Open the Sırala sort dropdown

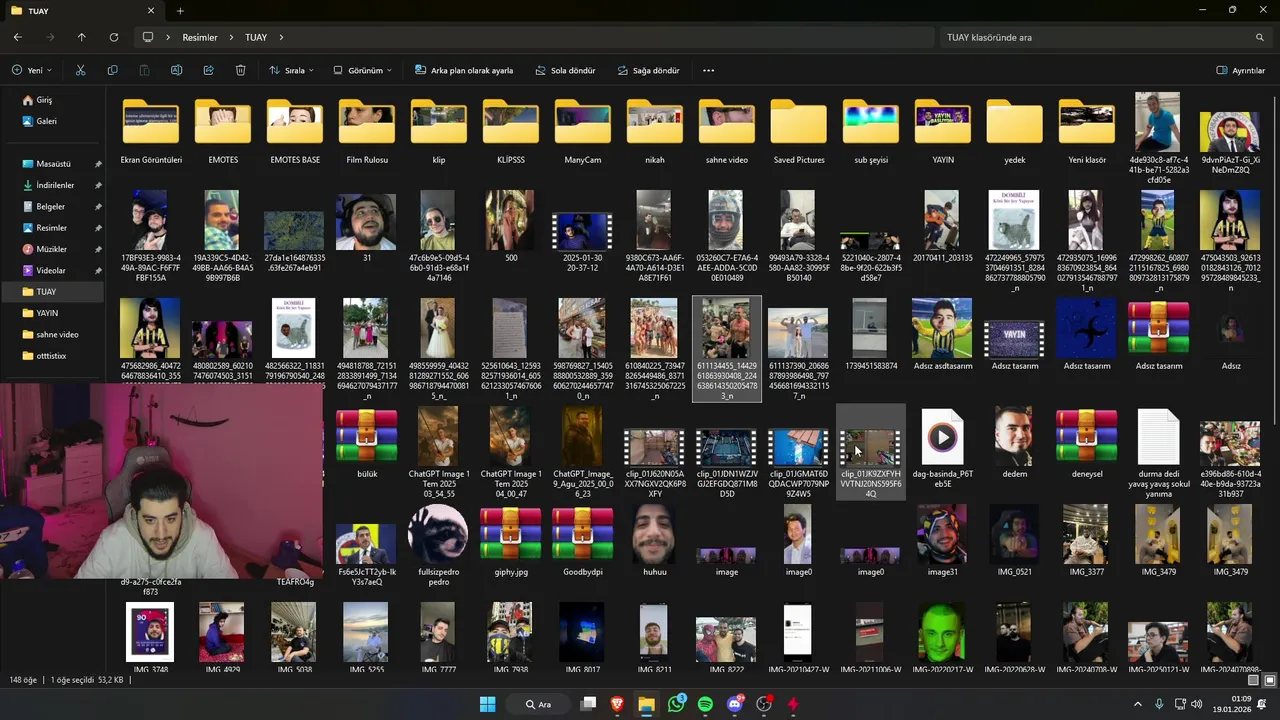[291, 71]
